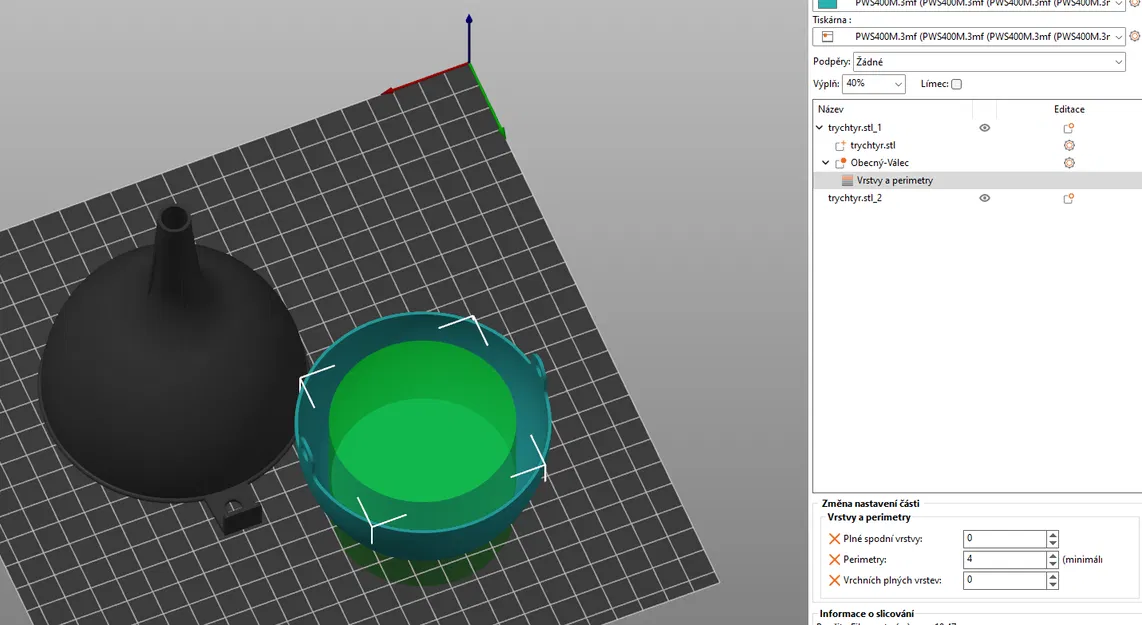Hide trychtyr.stl_2 using eye icon
1142x625 pixels.
[985, 198]
